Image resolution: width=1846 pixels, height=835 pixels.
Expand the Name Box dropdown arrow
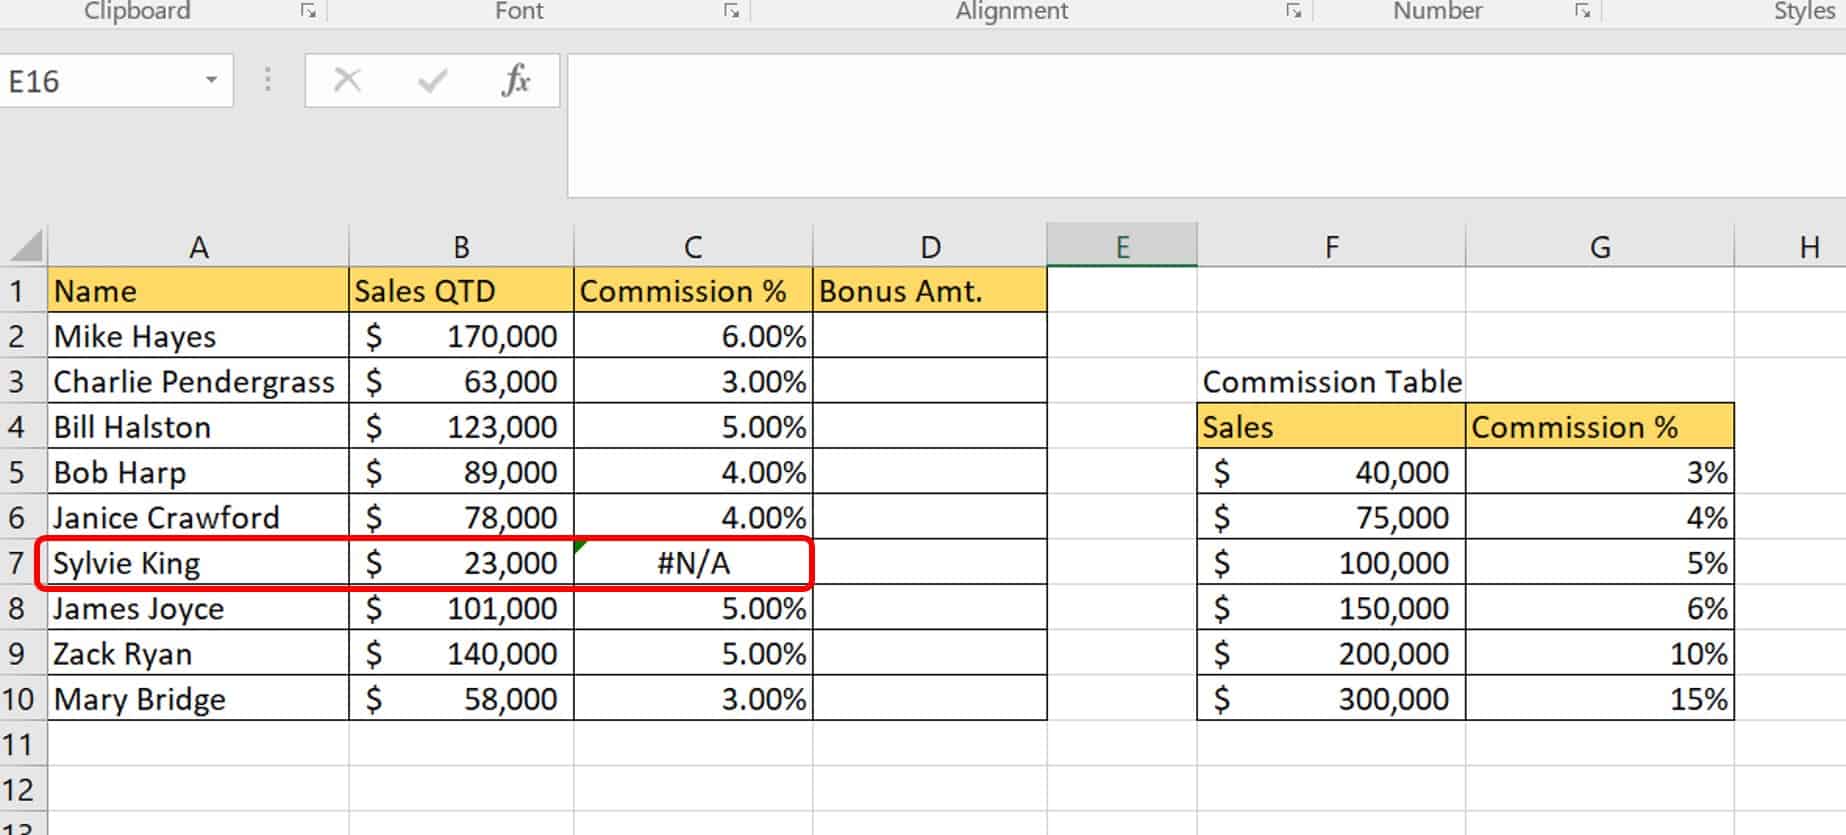click(x=211, y=80)
